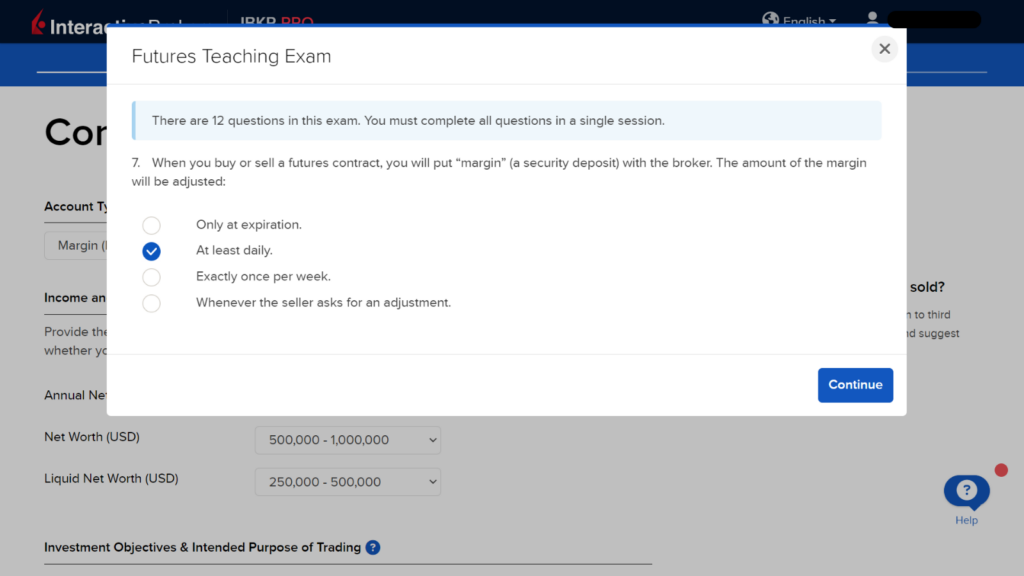
Task: Click the info icon beside Investment Objectives
Action: pyautogui.click(x=373, y=547)
